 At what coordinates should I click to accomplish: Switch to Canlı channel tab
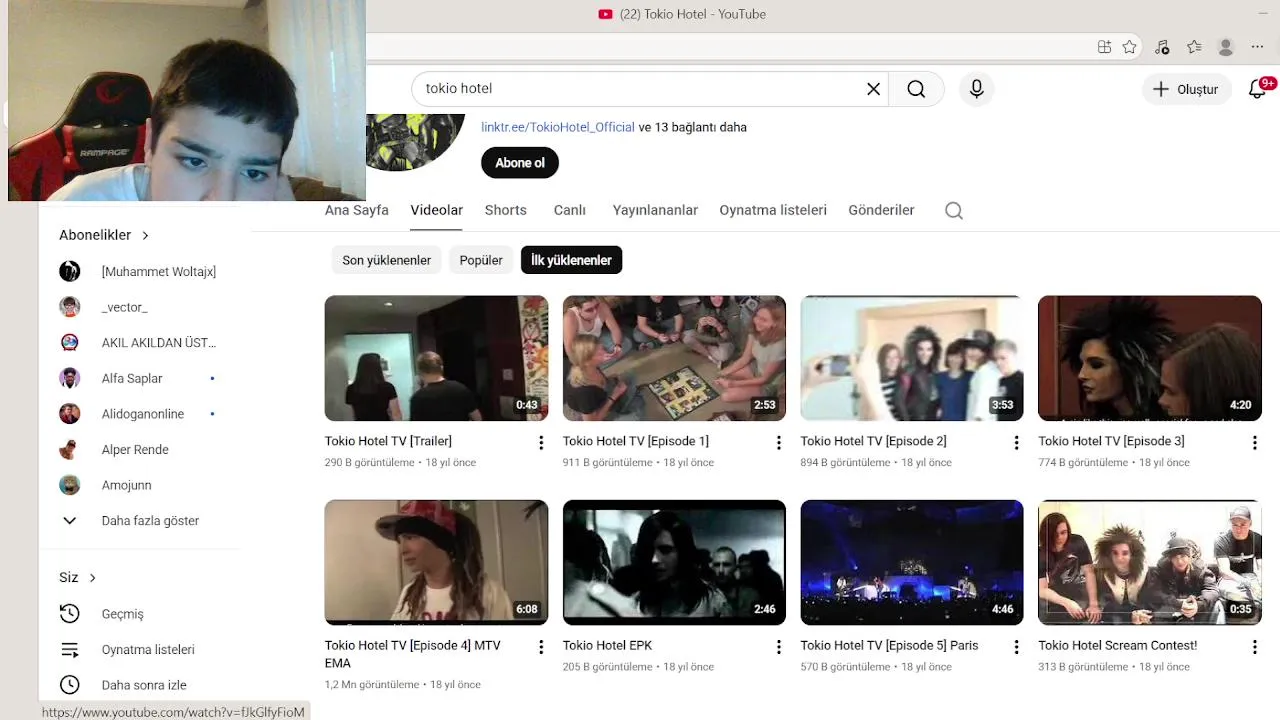point(570,210)
